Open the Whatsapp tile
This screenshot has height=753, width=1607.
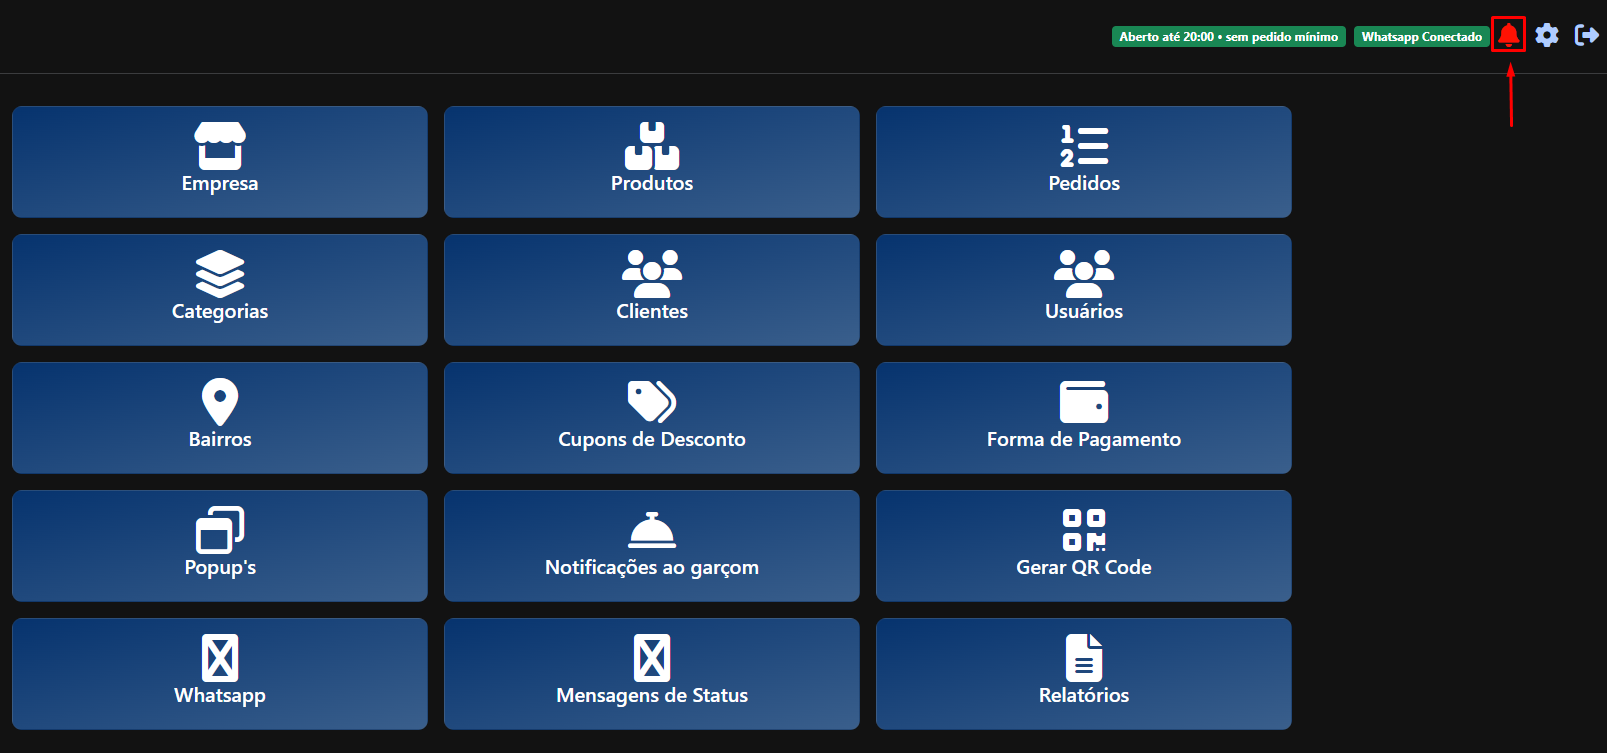(x=220, y=674)
